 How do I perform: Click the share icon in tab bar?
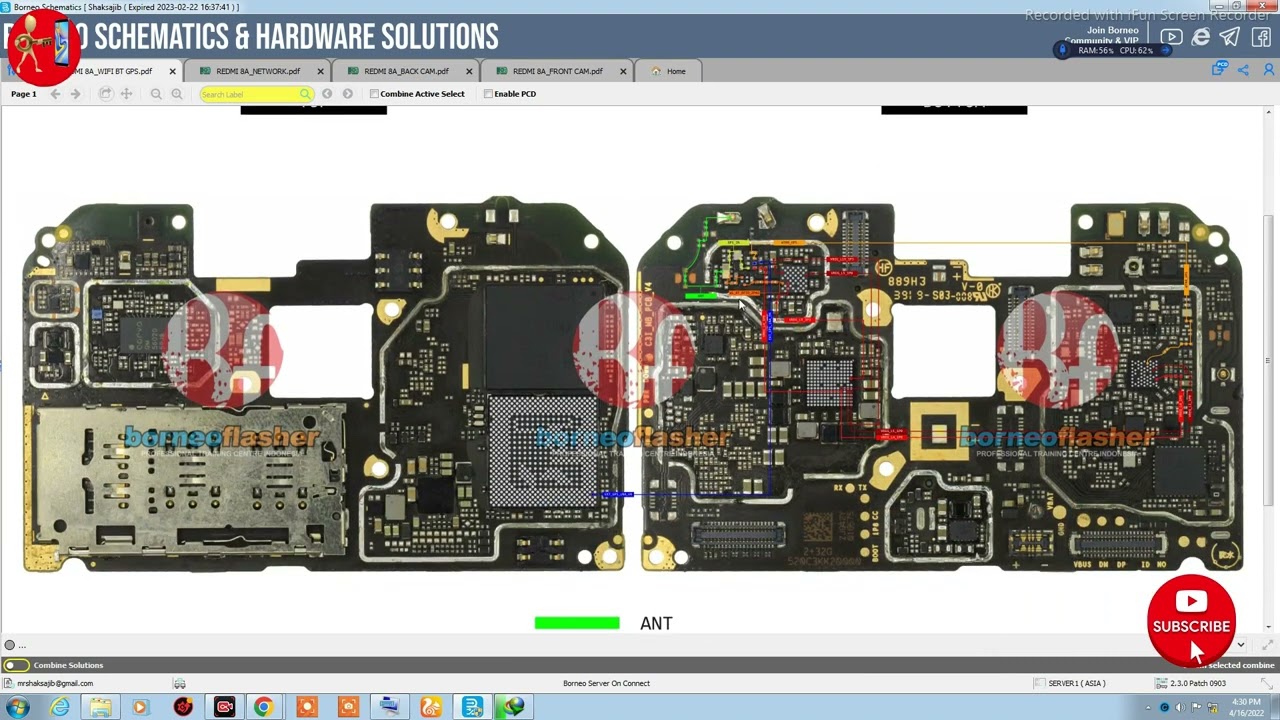1243,70
